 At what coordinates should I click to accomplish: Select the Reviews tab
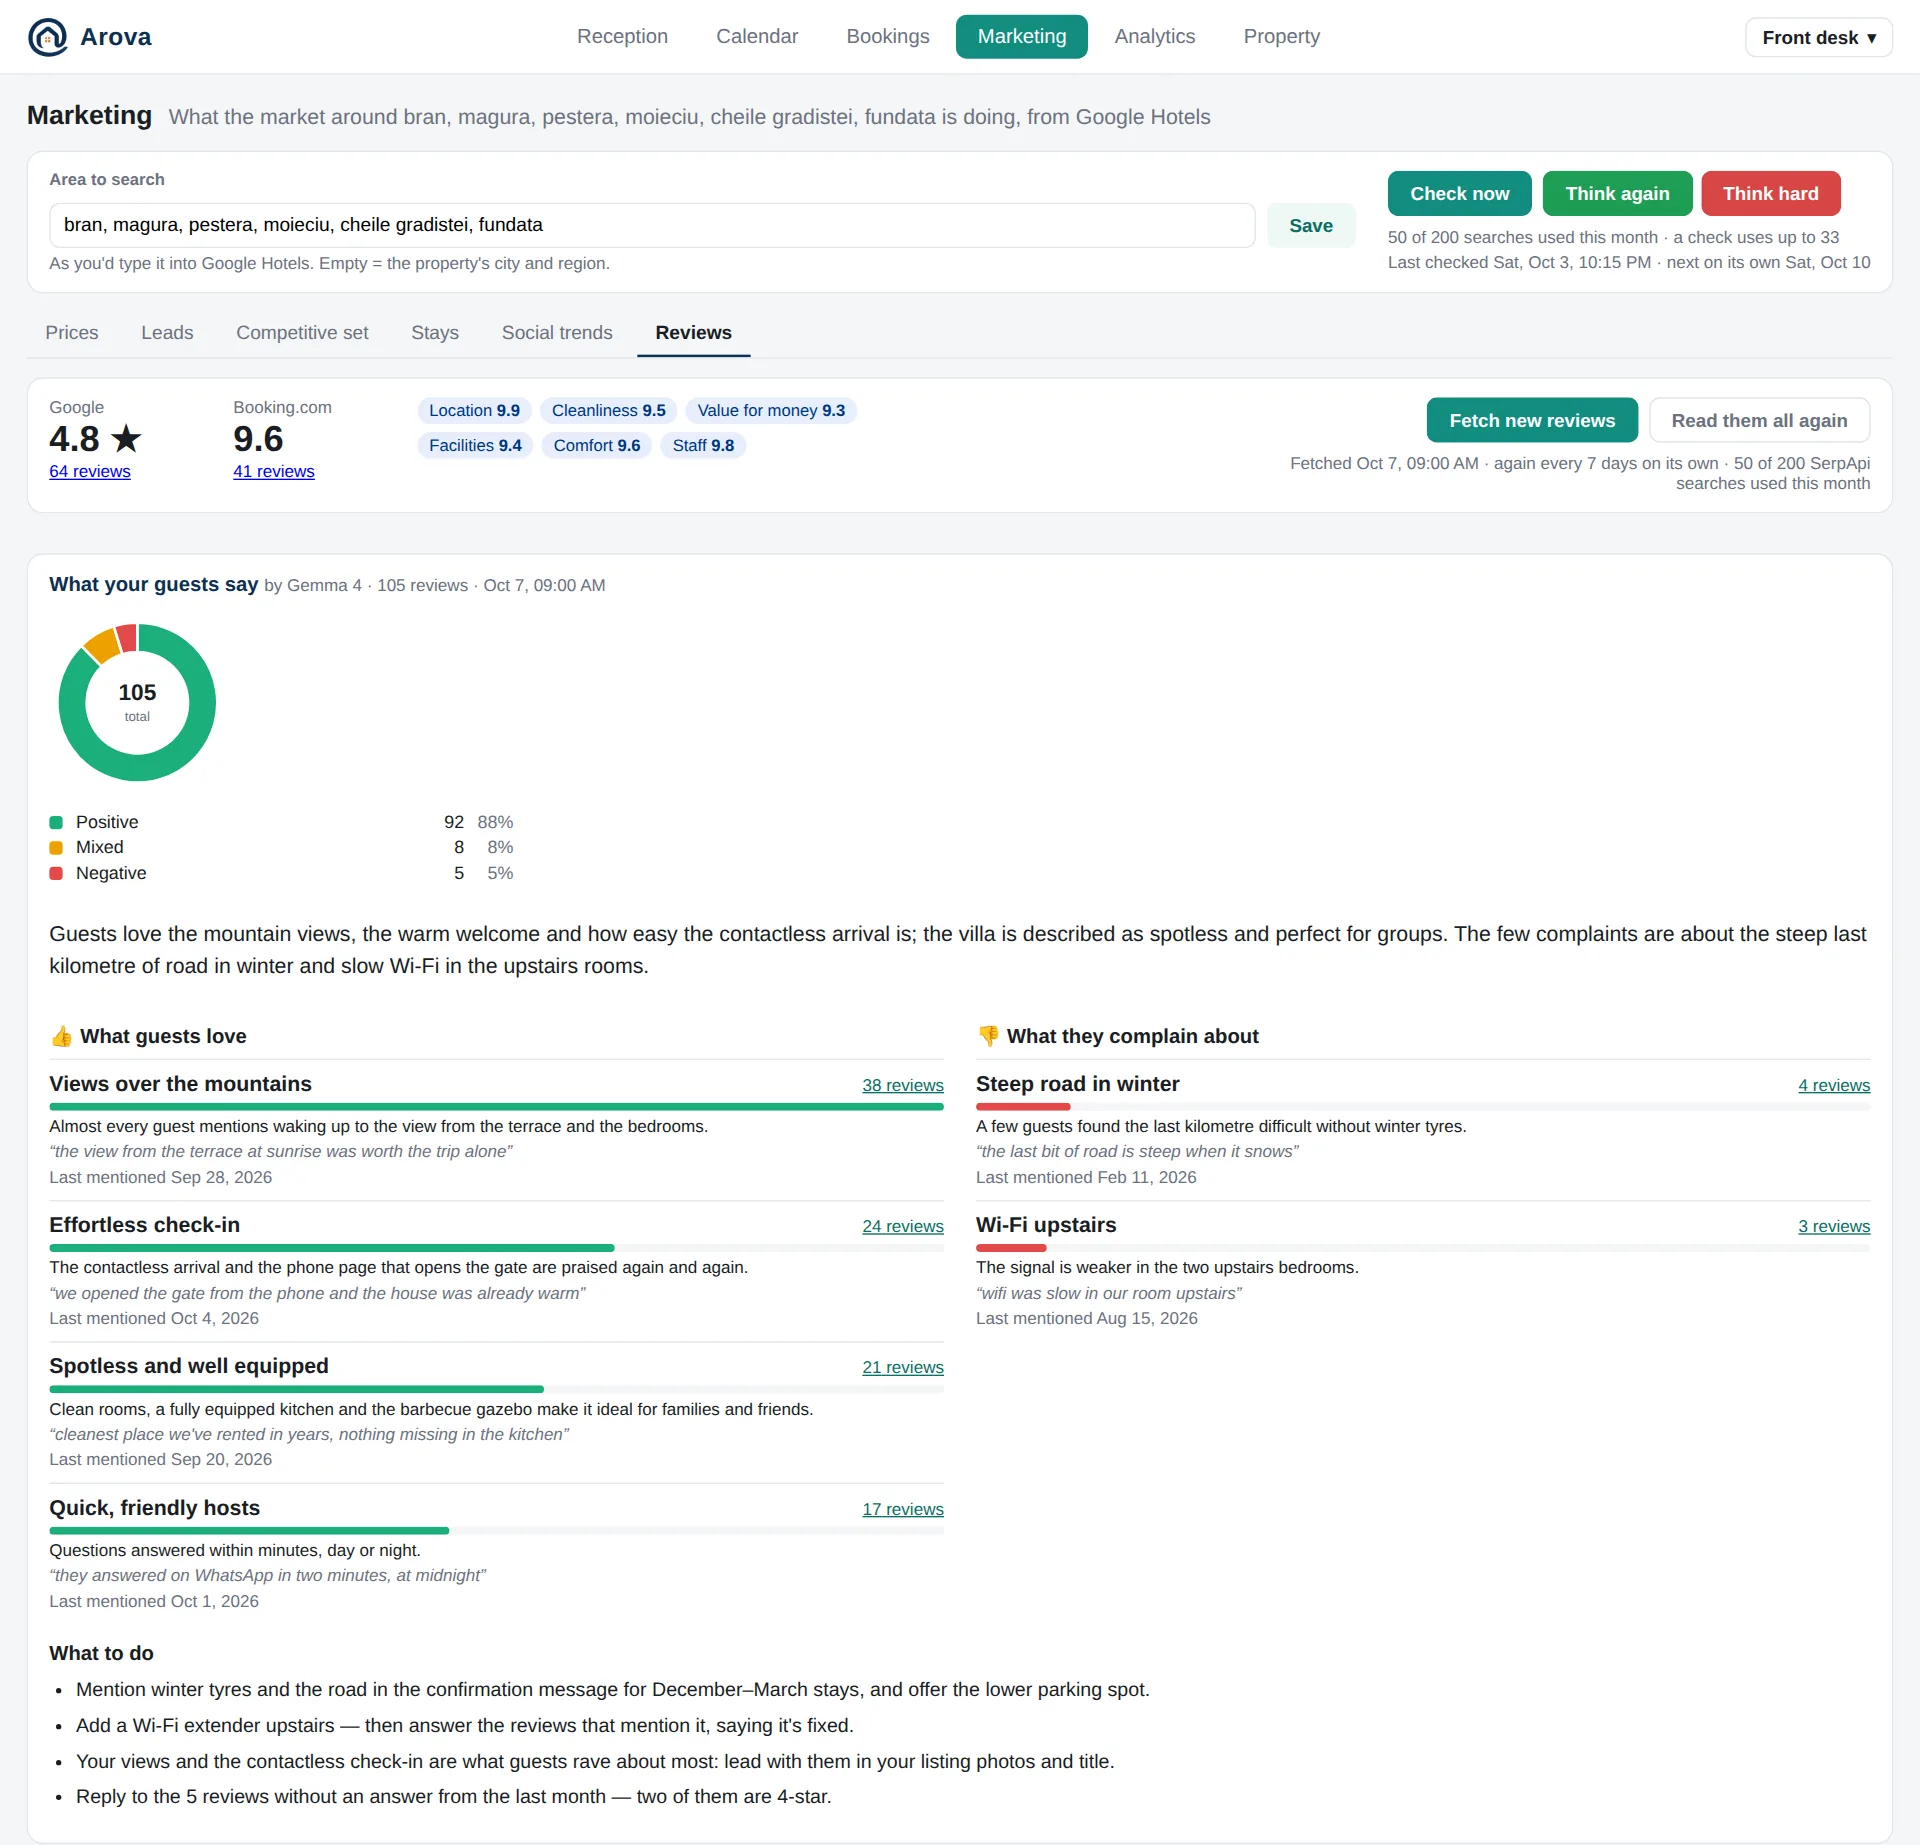pyautogui.click(x=693, y=333)
